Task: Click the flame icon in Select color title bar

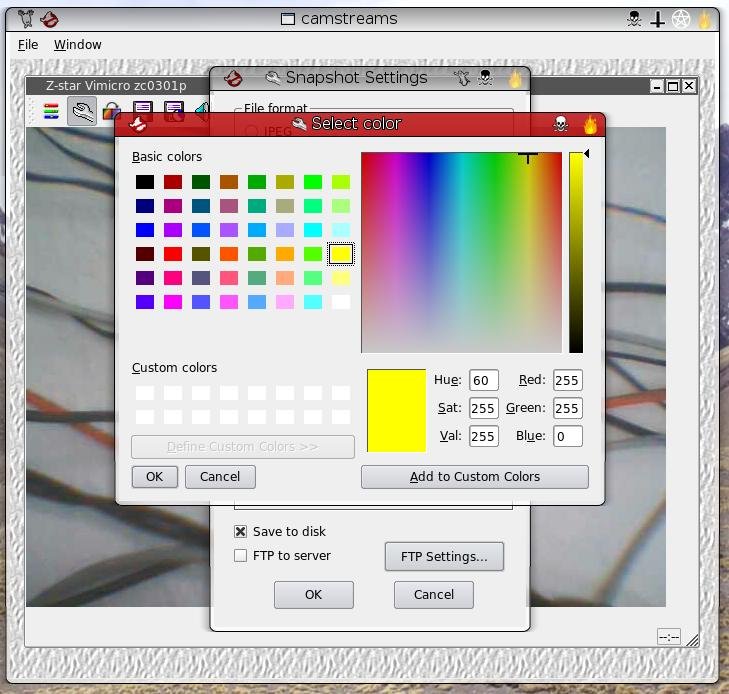Action: (590, 124)
